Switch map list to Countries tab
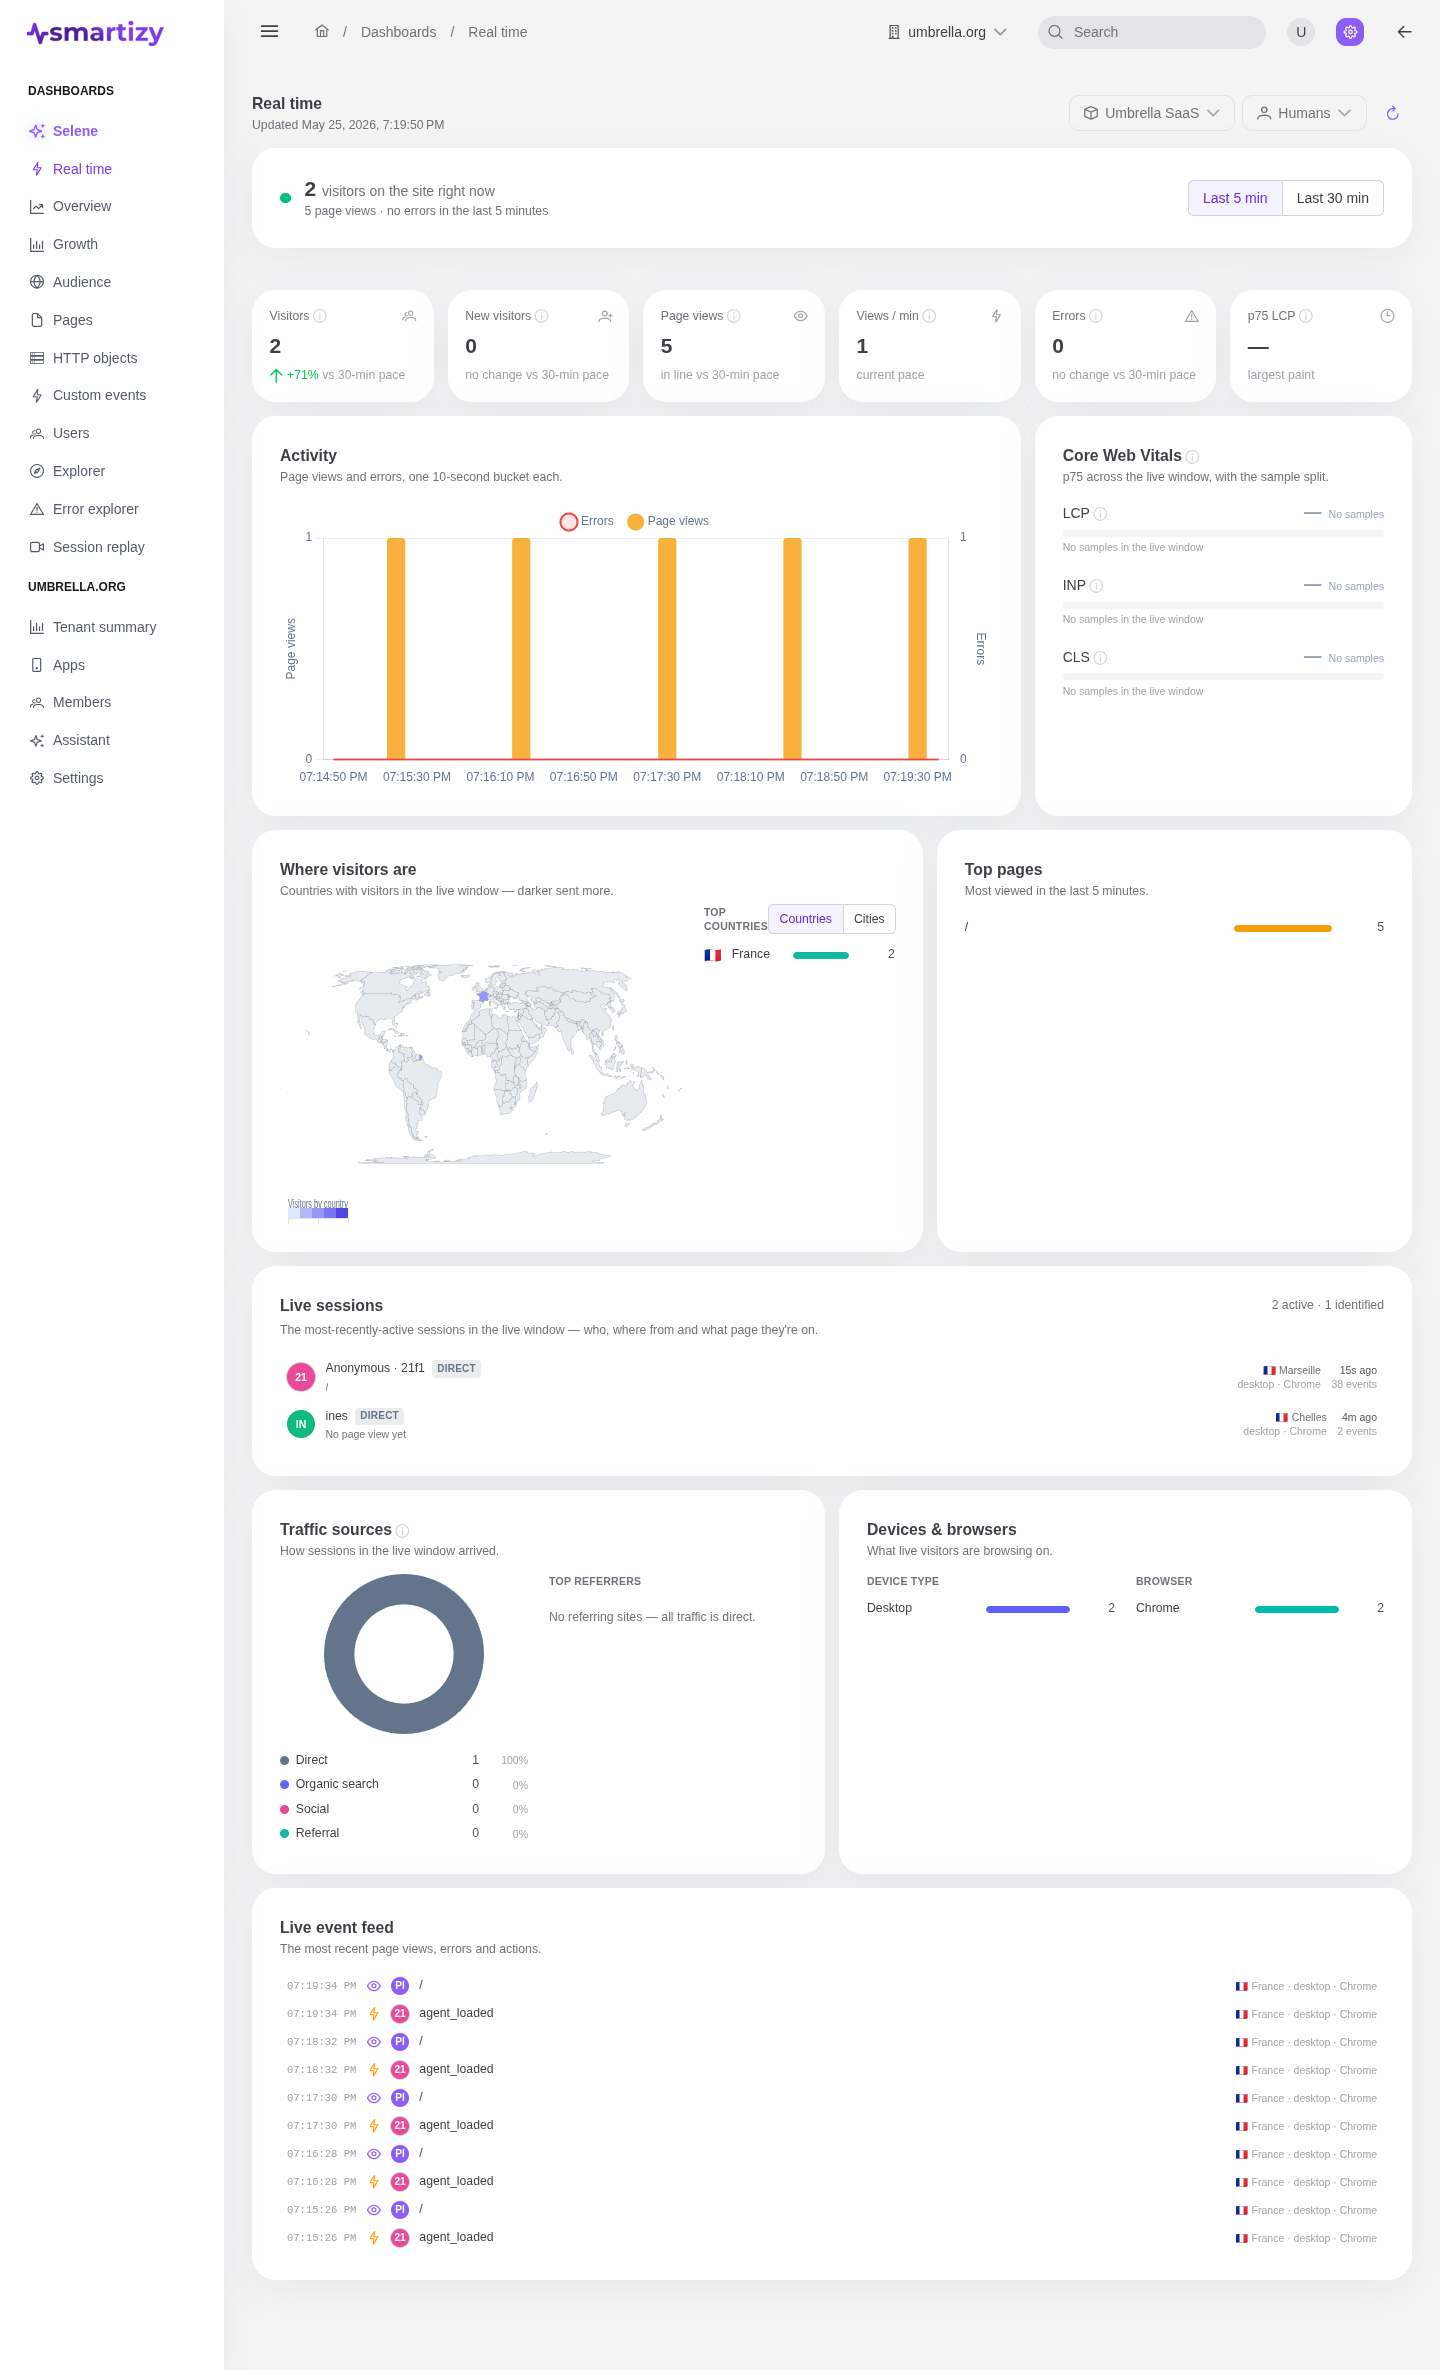1440x2370 pixels. tap(805, 919)
